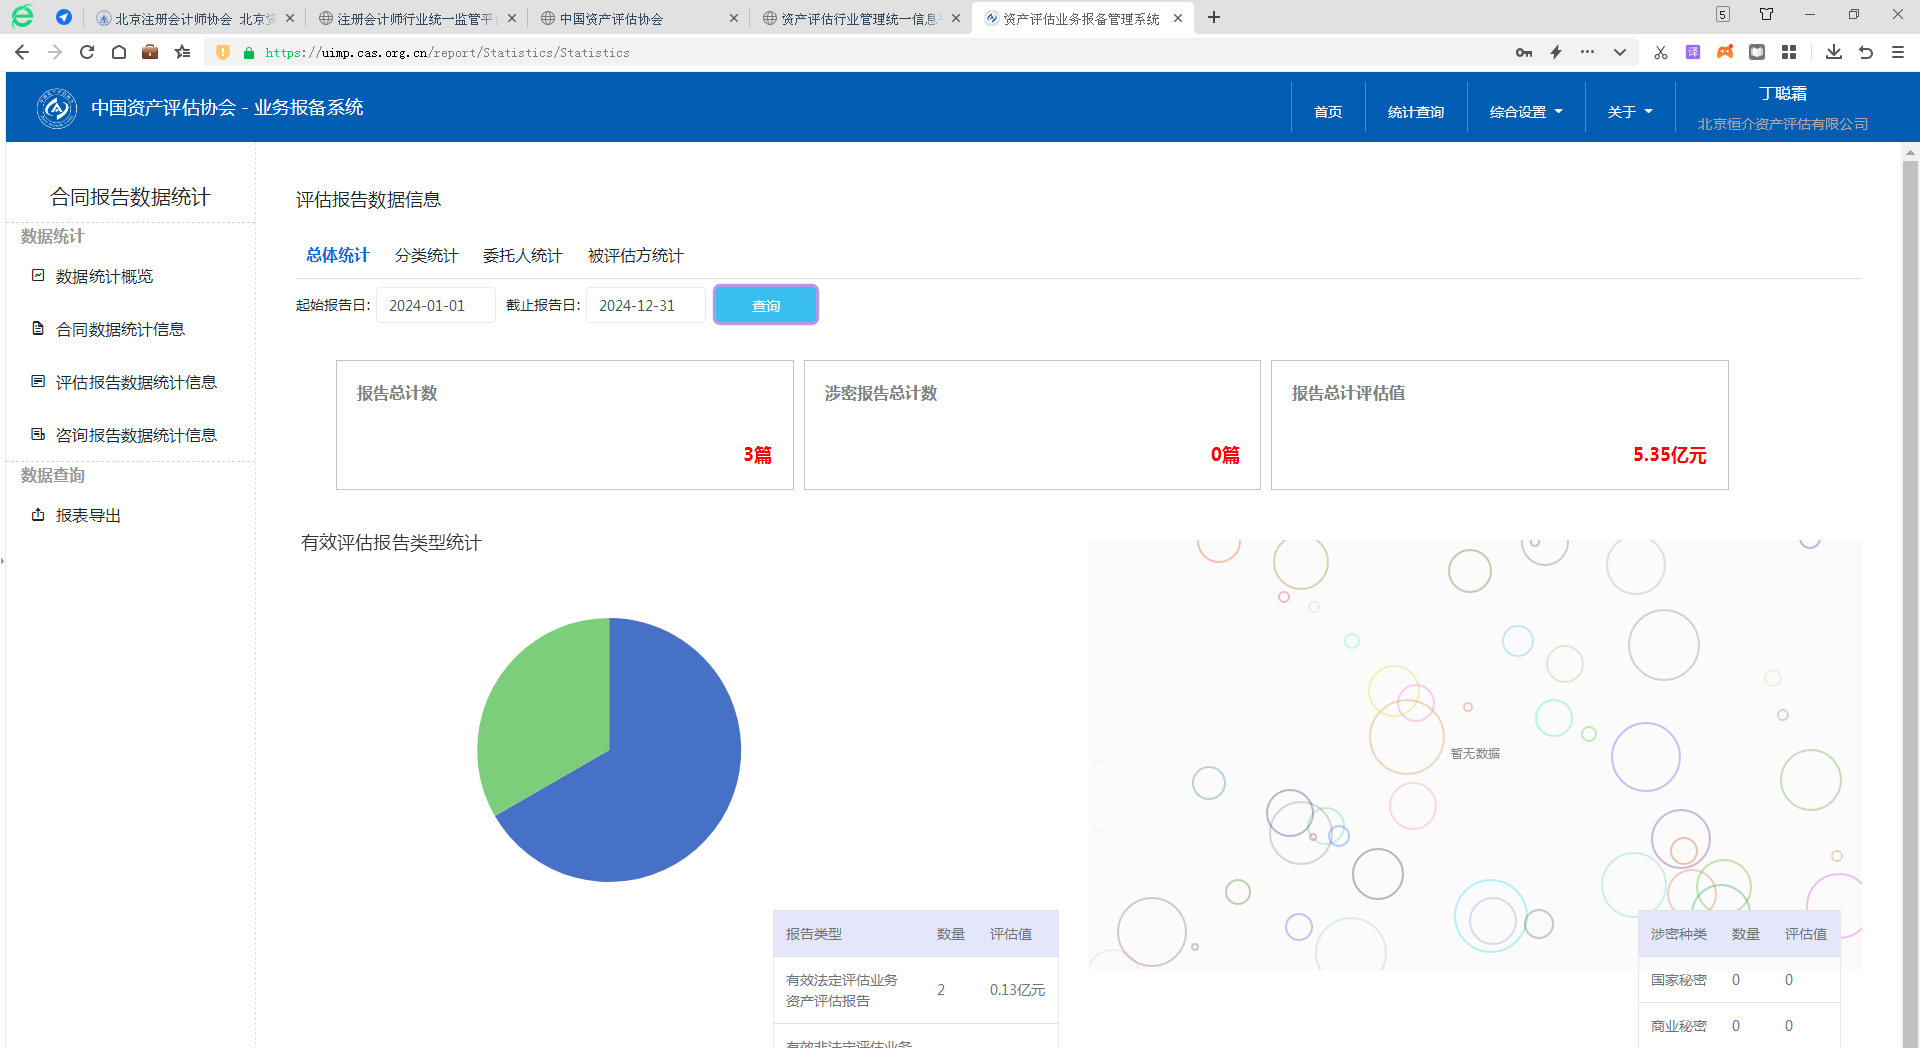
Task: Open the purple translate extension icon
Action: coord(1692,52)
